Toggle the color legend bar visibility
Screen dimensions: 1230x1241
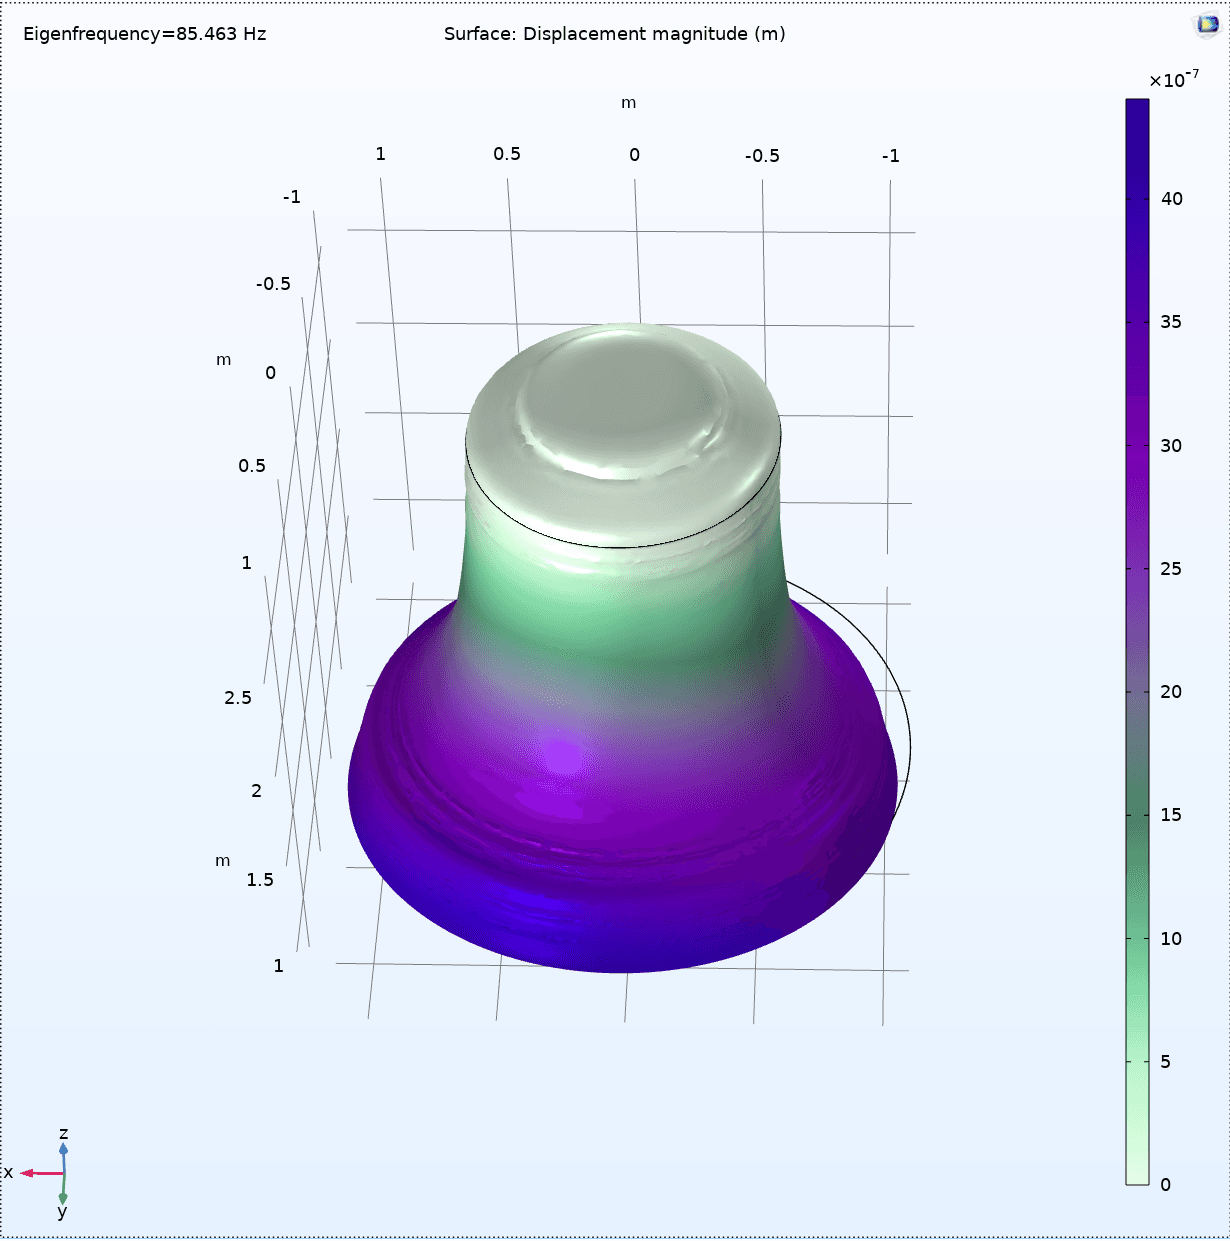(x=1139, y=640)
